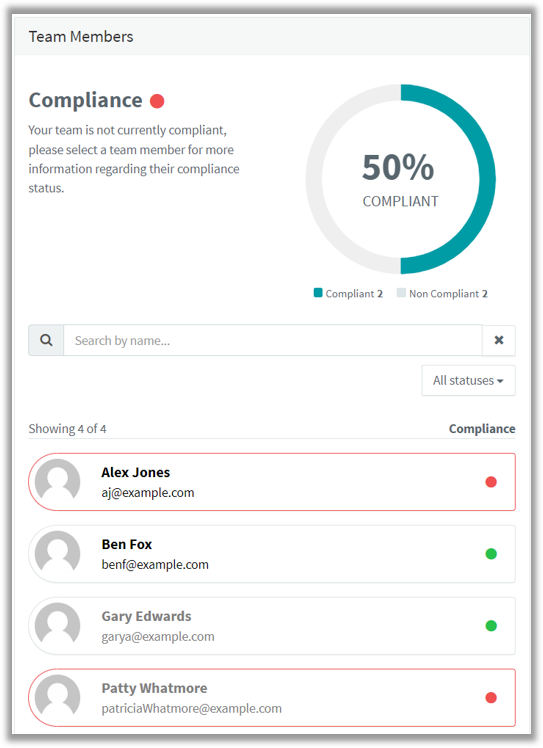Click the Search by name field
Screen dimensions: 543x748
point(273,340)
